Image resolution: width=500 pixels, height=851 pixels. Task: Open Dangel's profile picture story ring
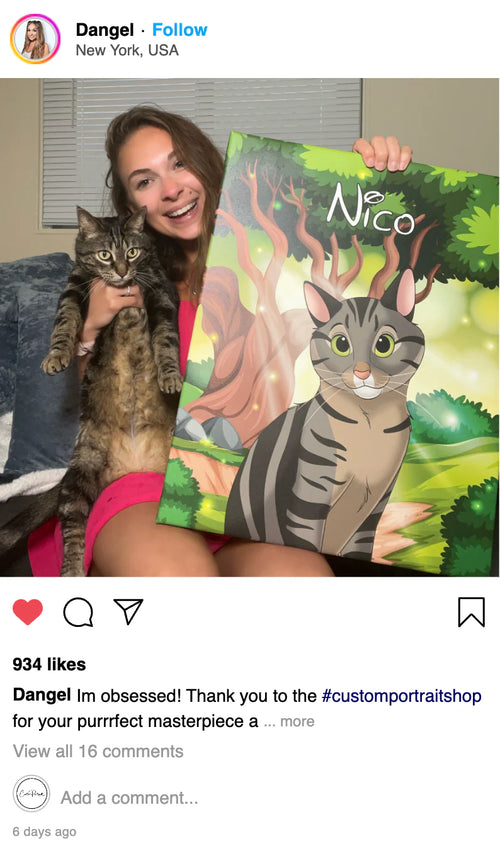pos(35,39)
